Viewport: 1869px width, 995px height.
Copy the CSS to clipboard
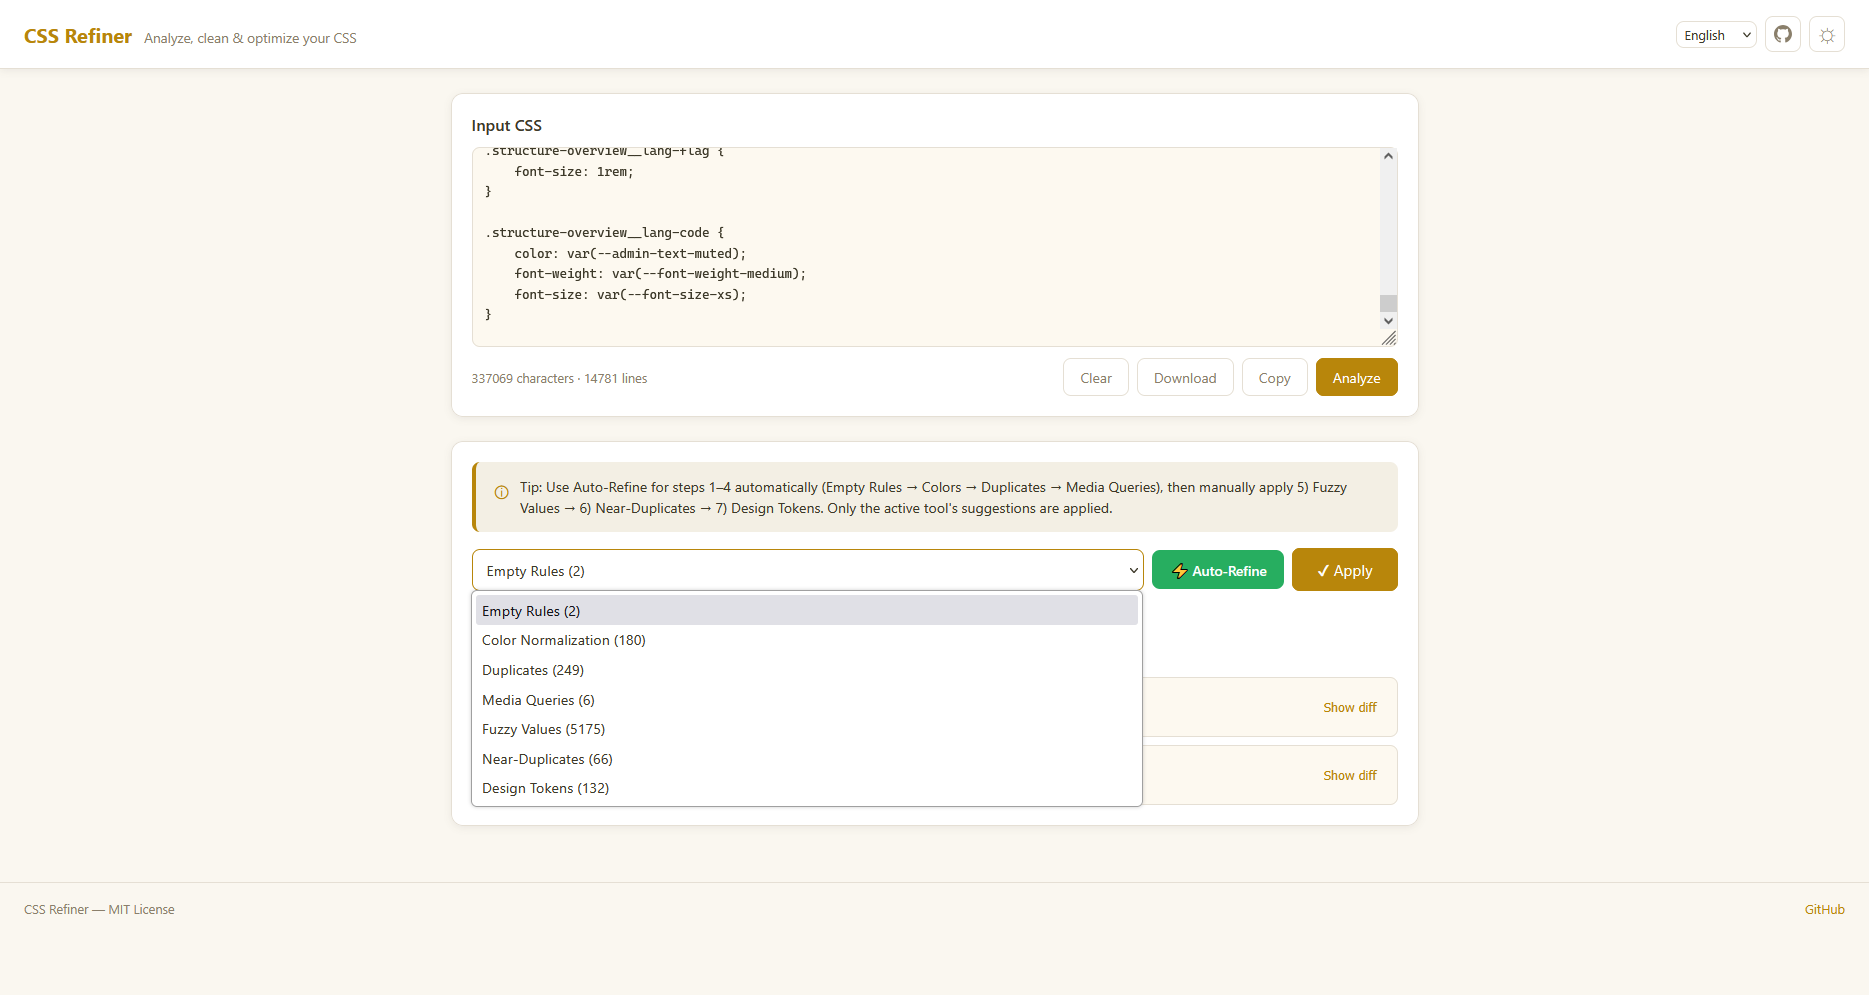[1274, 377]
